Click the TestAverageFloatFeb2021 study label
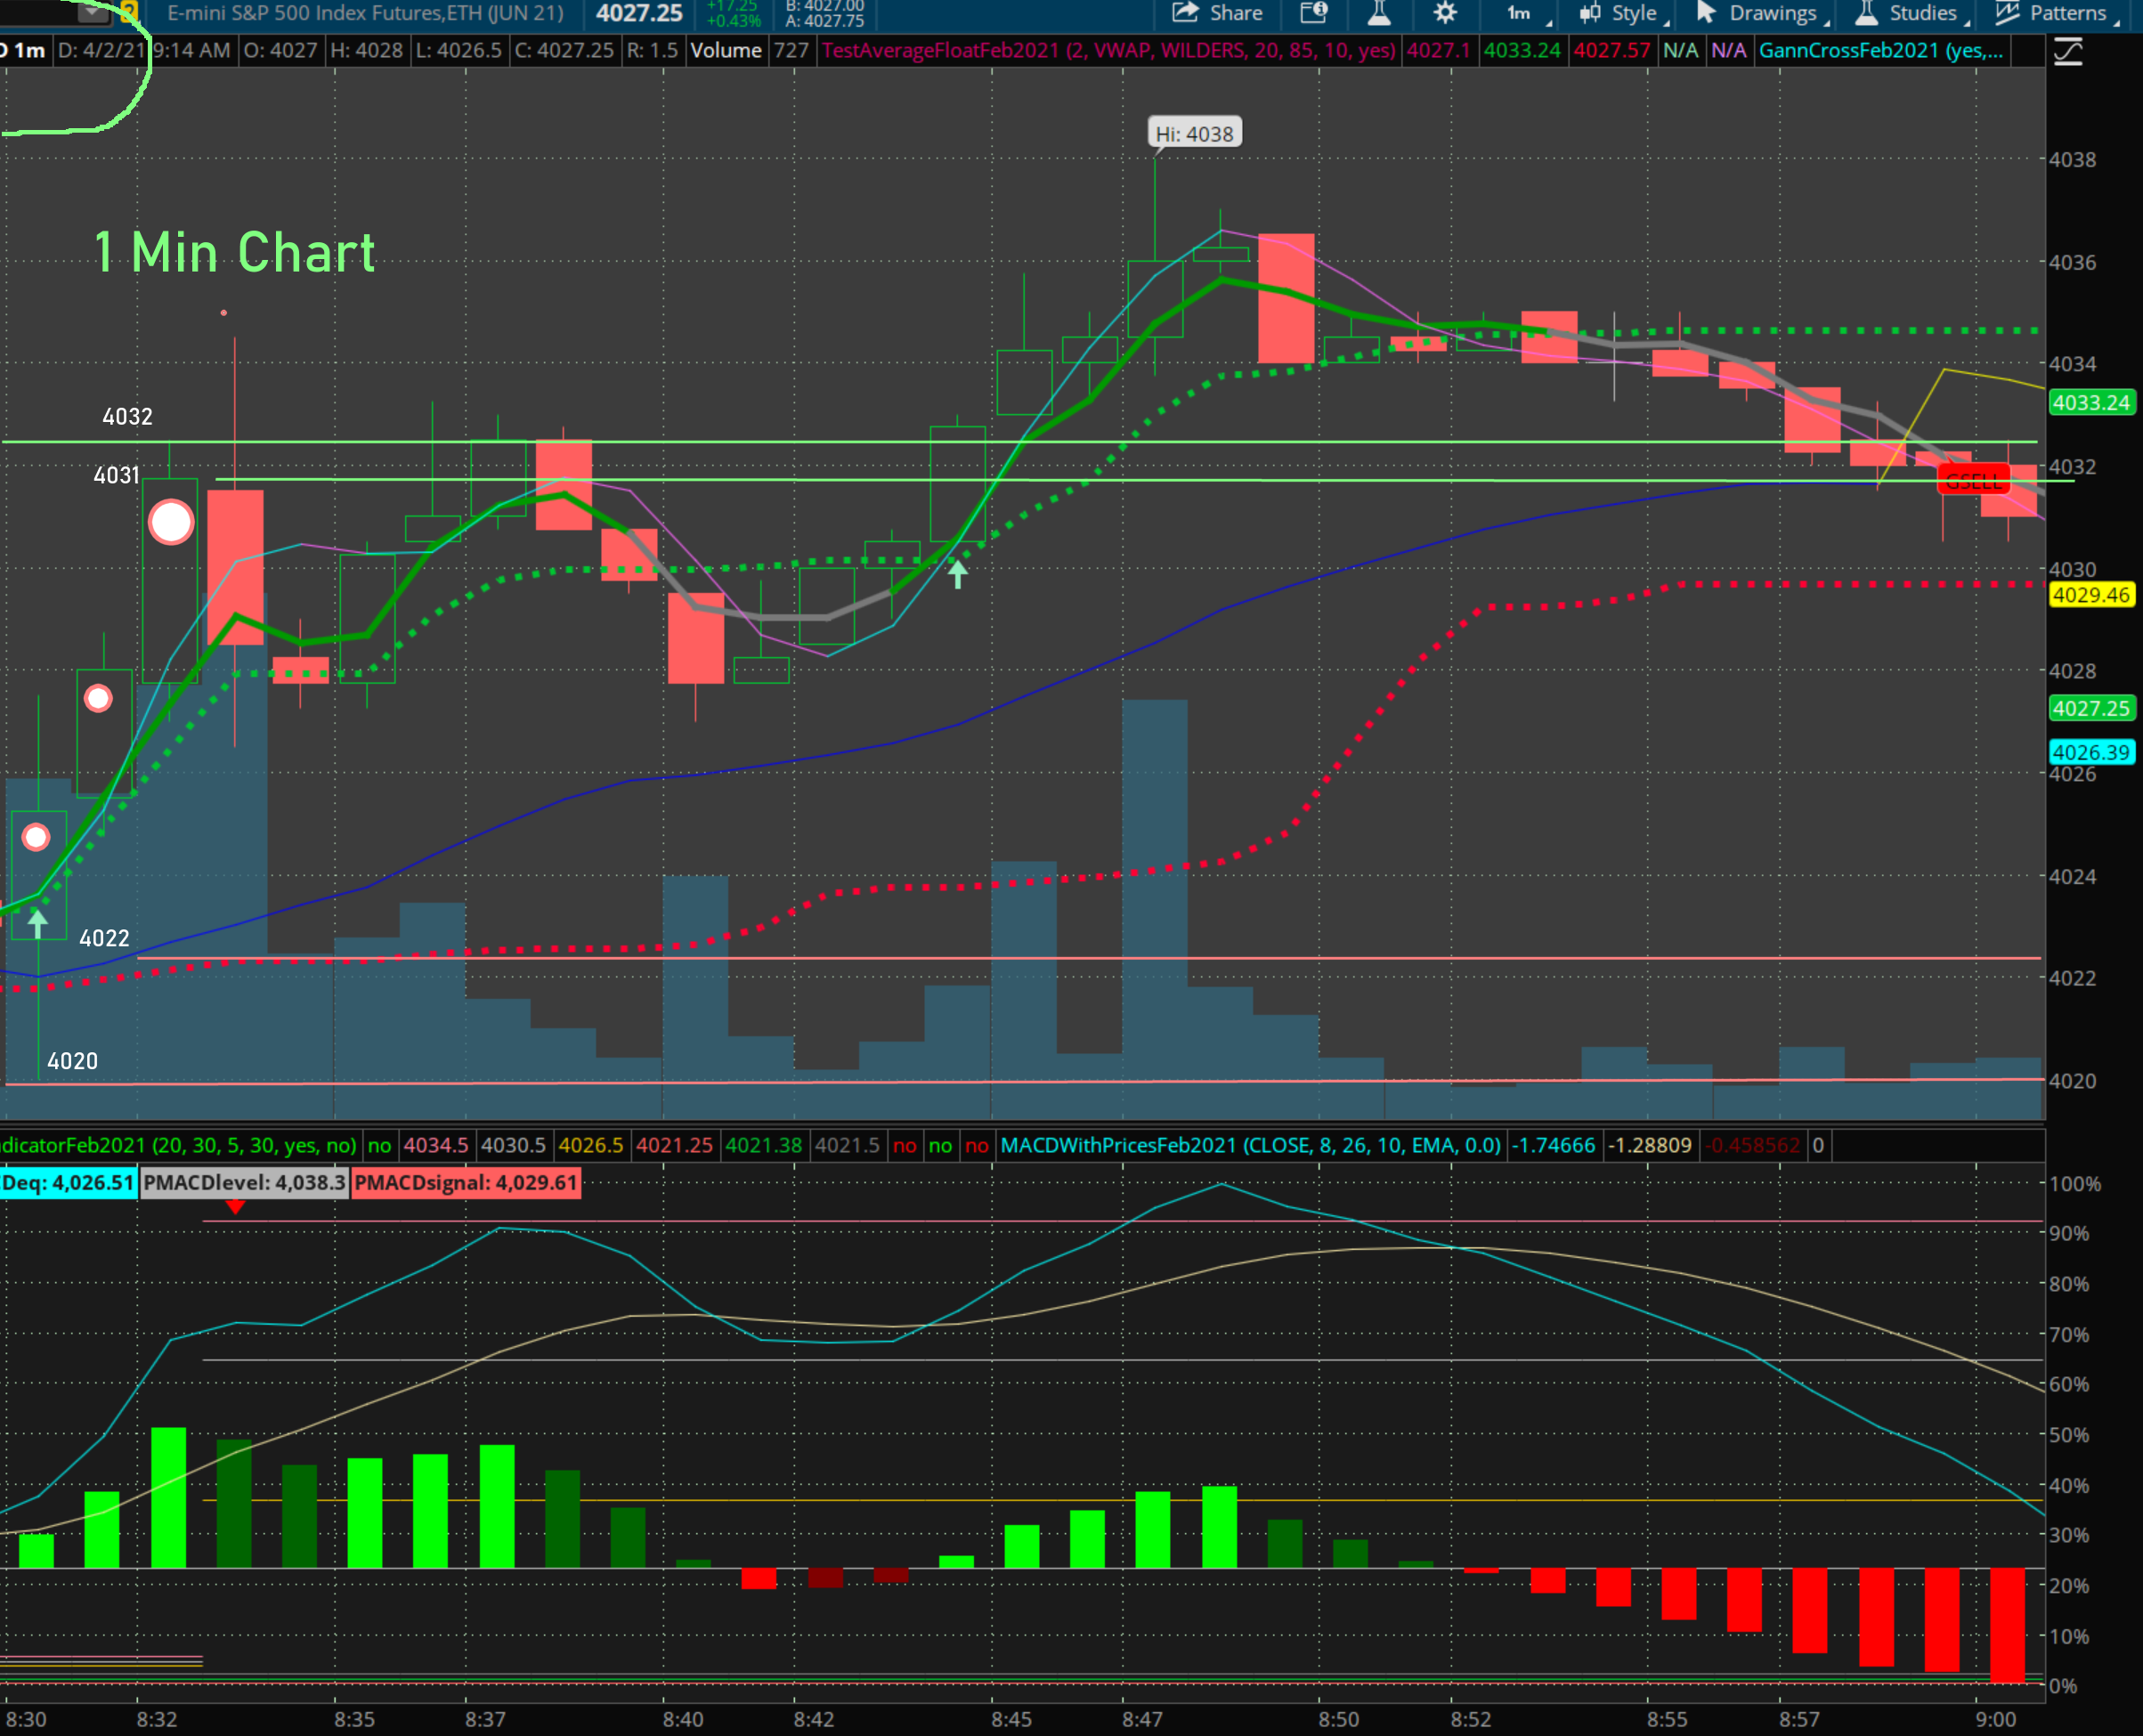The image size is (2143, 1736). coord(1108,50)
